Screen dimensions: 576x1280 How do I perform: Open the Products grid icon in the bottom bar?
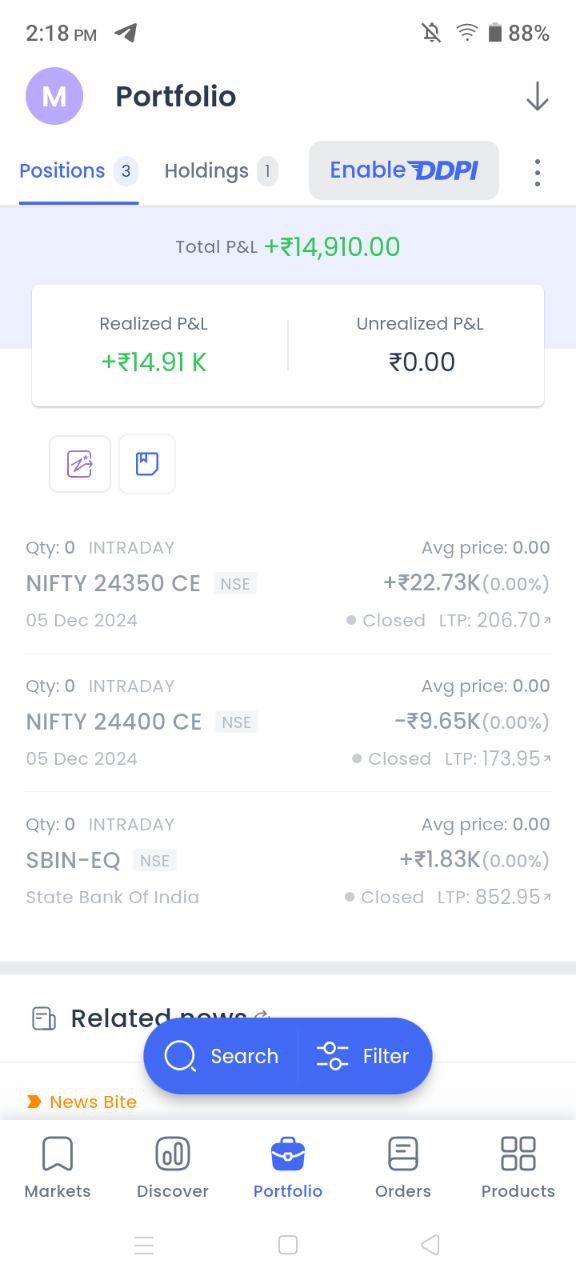(x=518, y=1154)
